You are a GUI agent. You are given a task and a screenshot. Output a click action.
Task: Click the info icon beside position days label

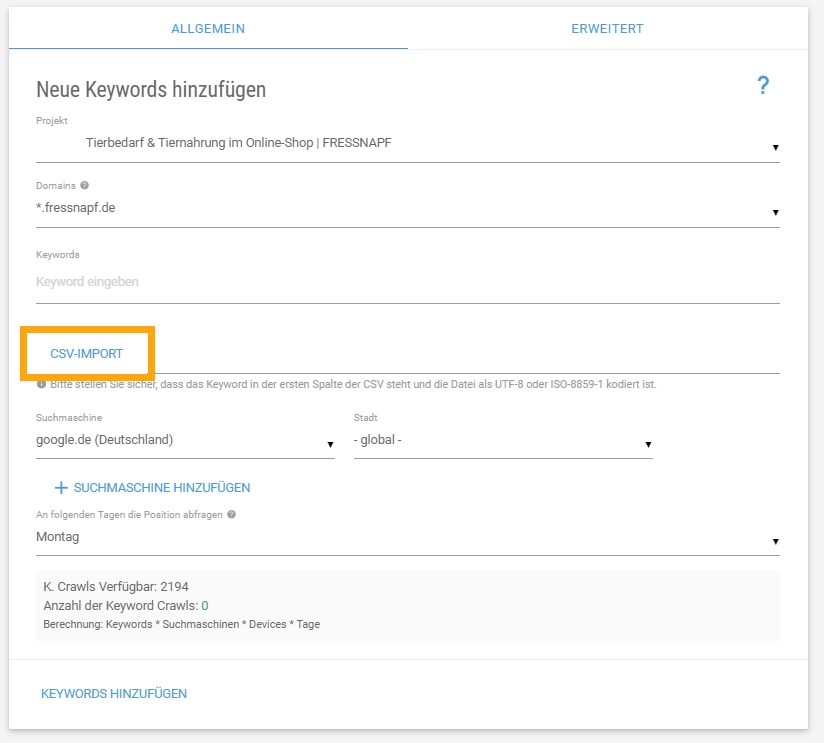(231, 514)
